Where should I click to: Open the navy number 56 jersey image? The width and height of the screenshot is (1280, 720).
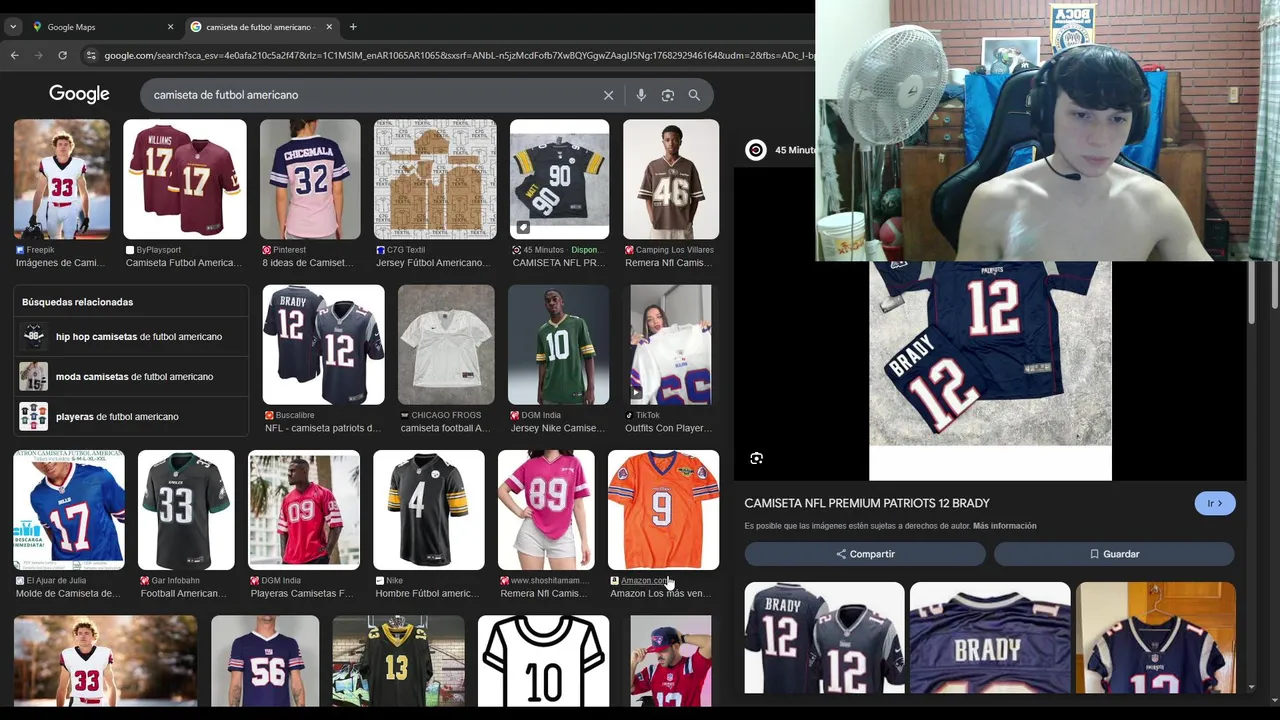[x=265, y=662]
